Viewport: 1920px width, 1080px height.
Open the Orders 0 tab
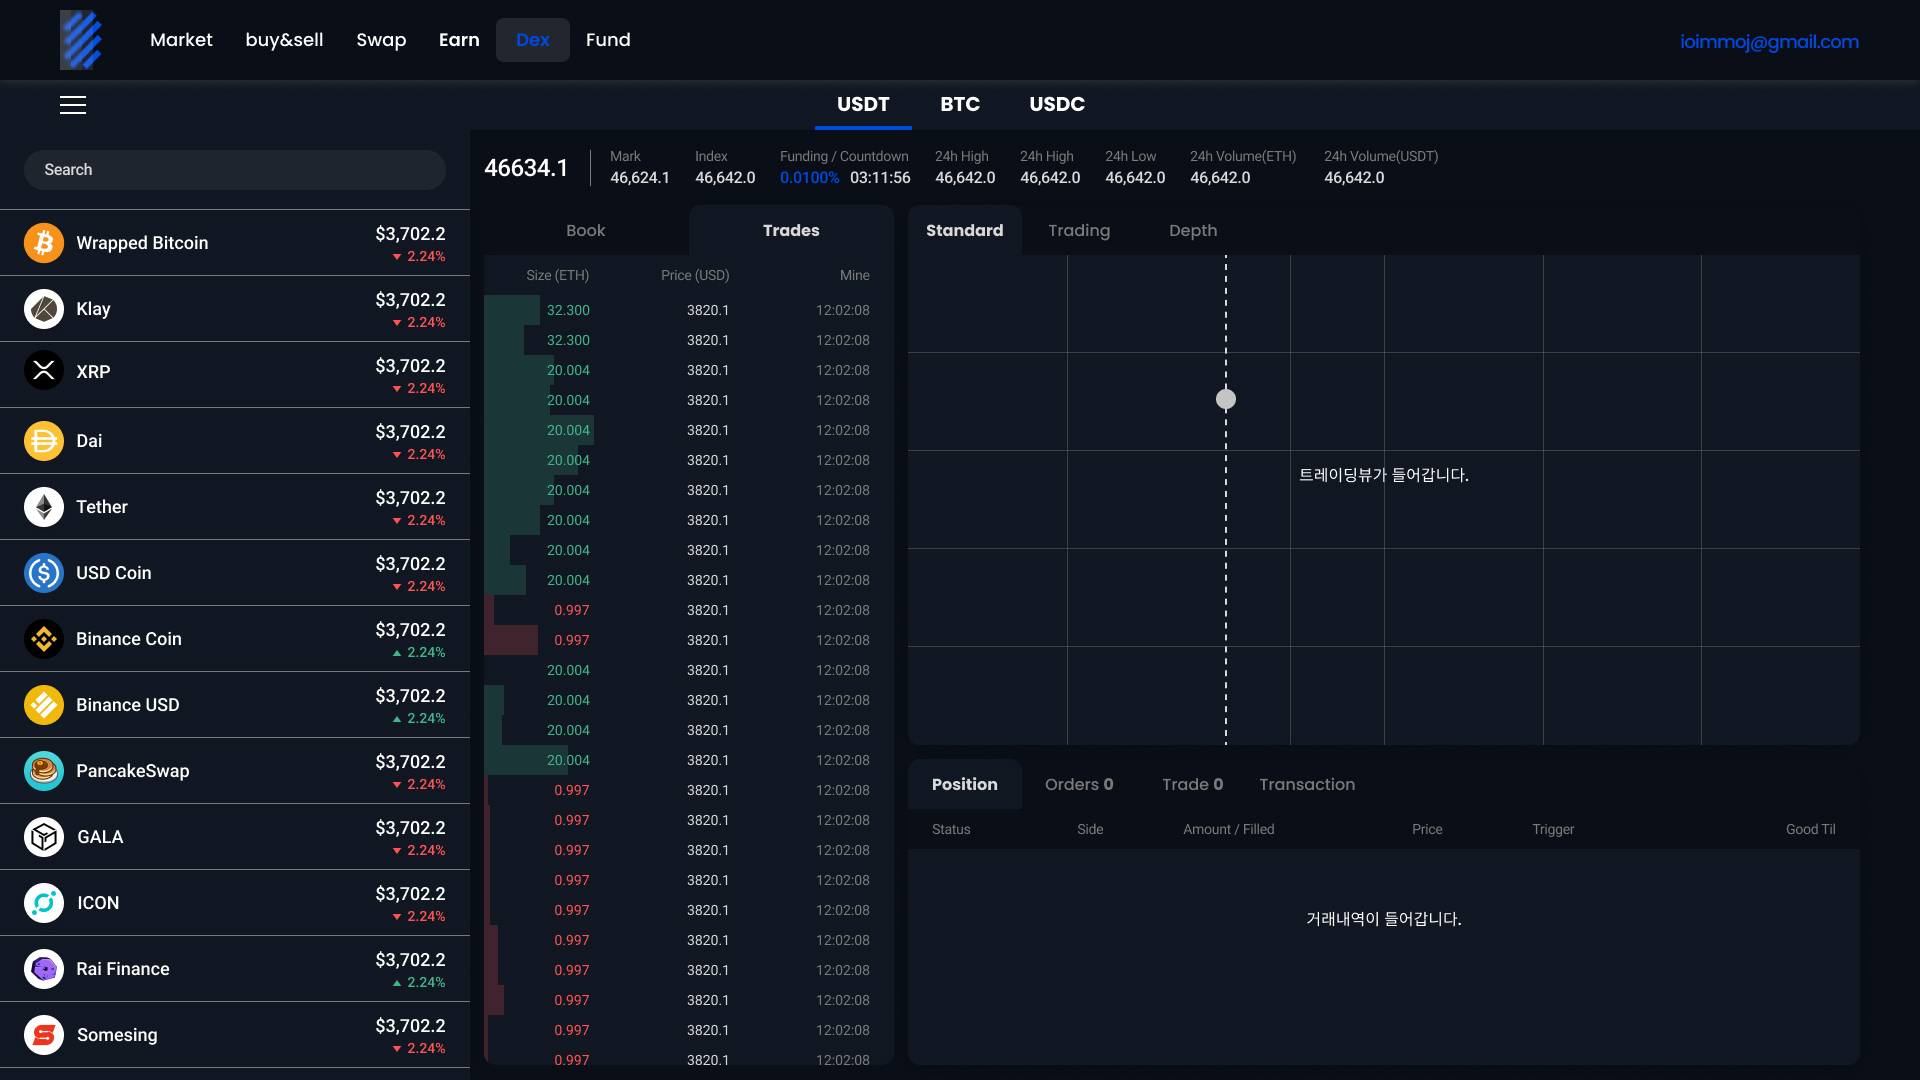click(1079, 785)
